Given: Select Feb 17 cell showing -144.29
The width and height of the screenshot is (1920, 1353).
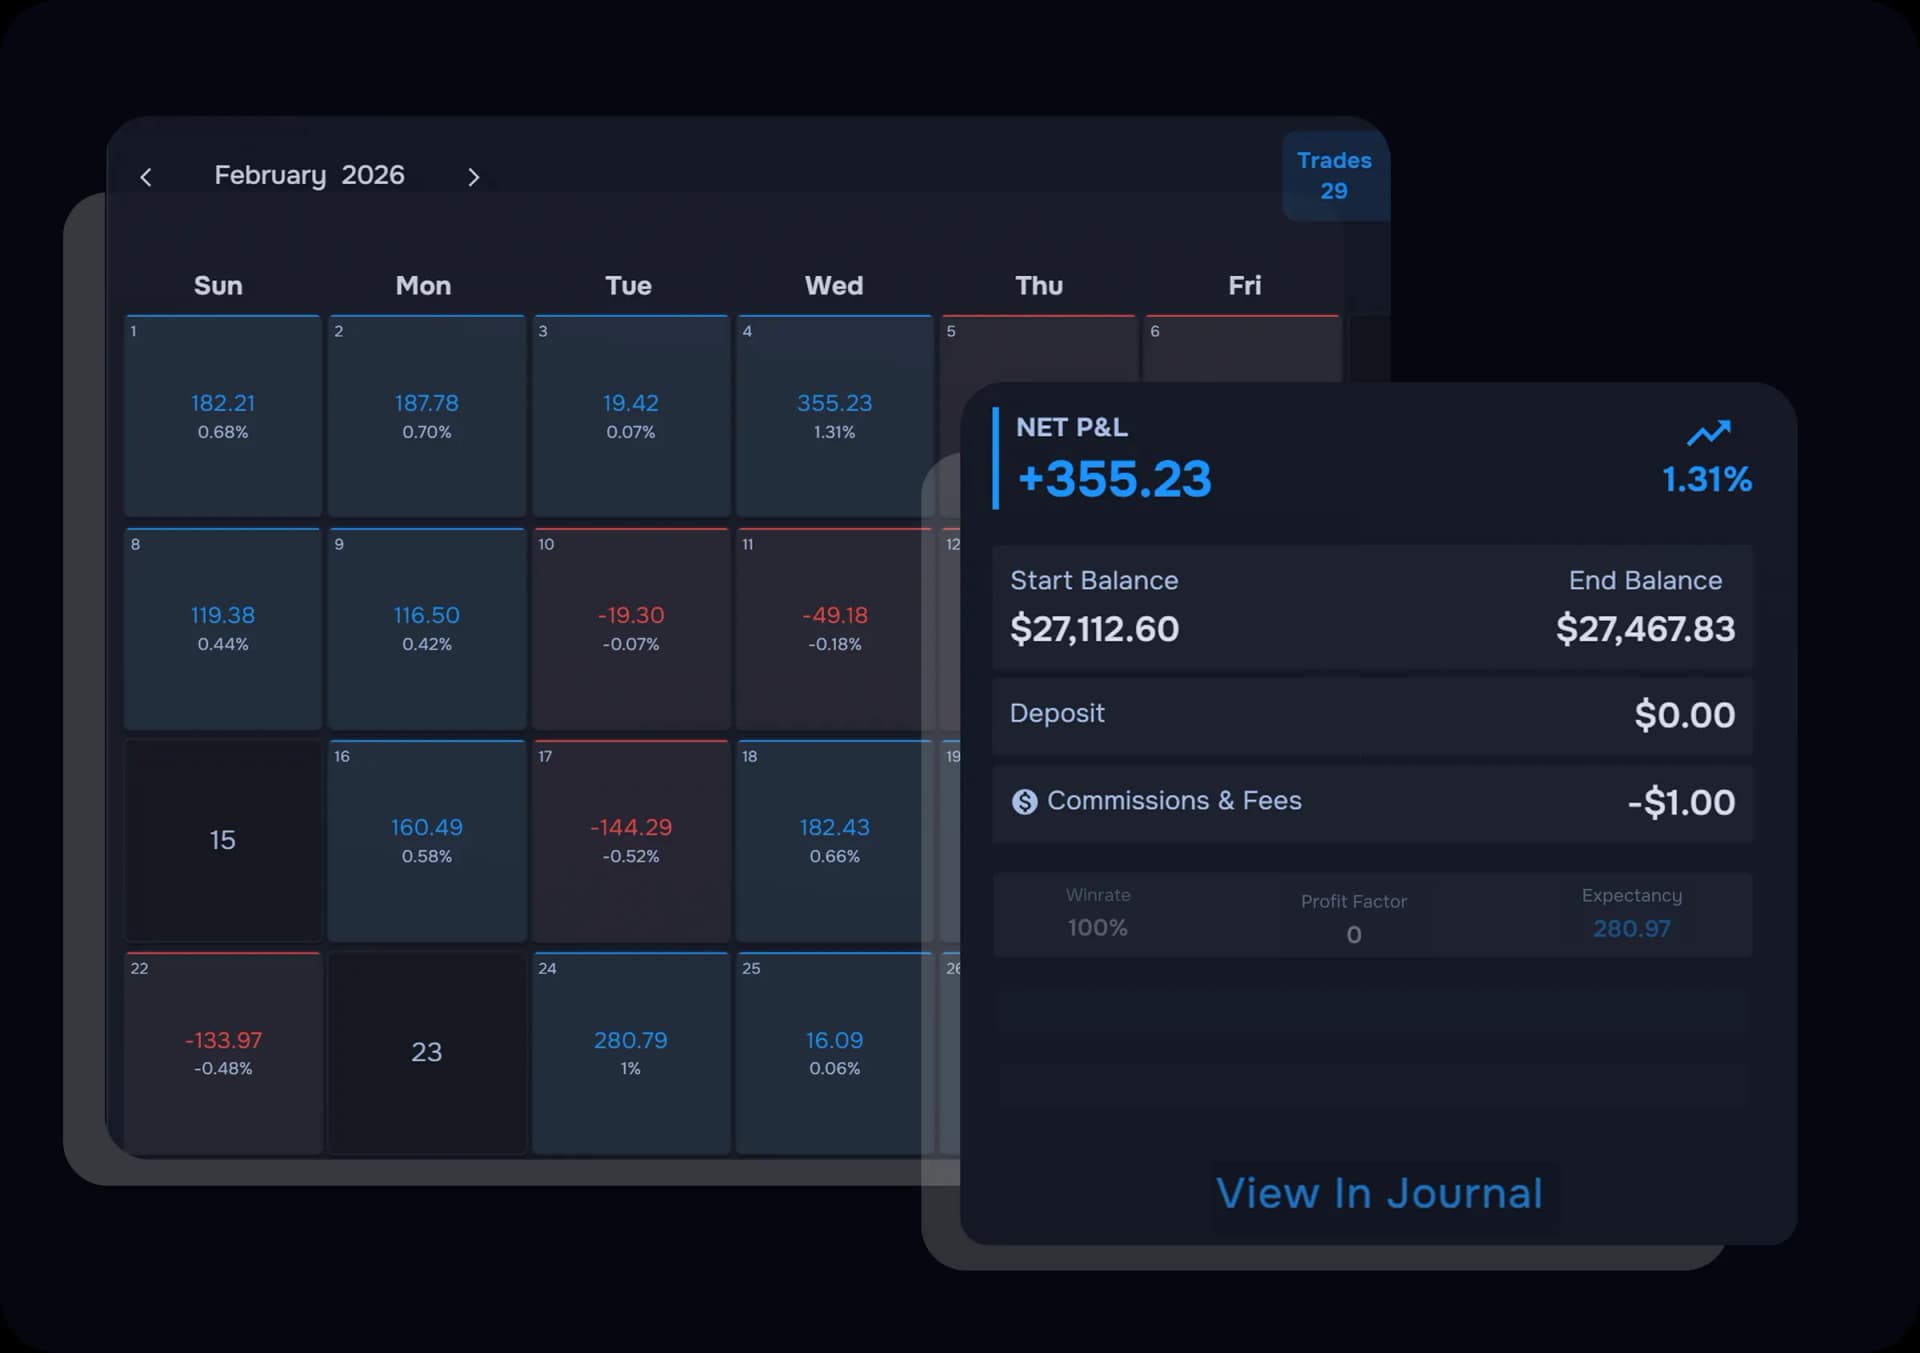Looking at the screenshot, I should (x=631, y=841).
